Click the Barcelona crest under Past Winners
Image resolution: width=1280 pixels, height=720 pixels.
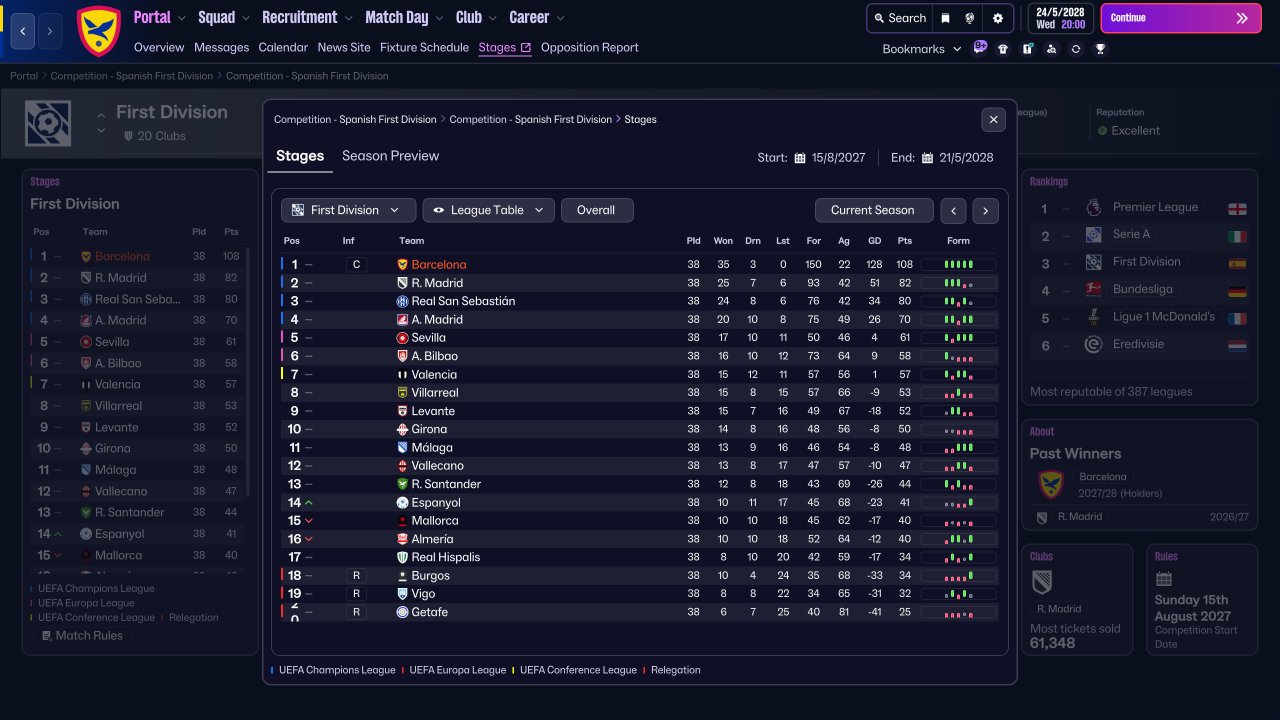(1050, 485)
